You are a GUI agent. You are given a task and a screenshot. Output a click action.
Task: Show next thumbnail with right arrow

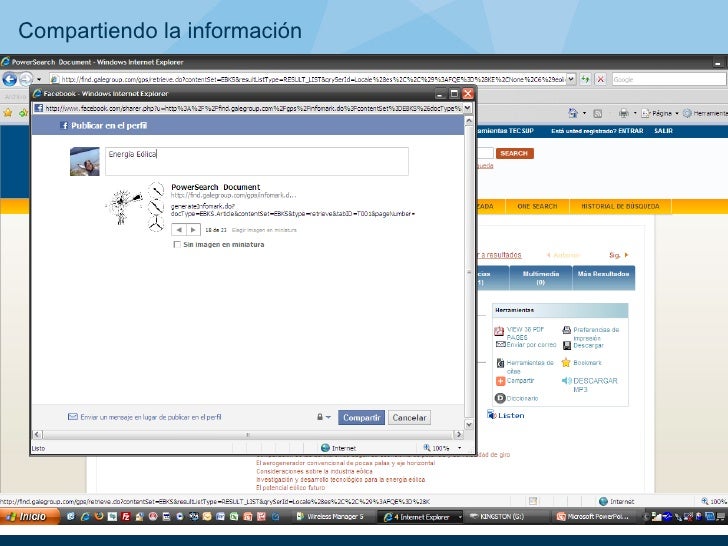pos(193,229)
